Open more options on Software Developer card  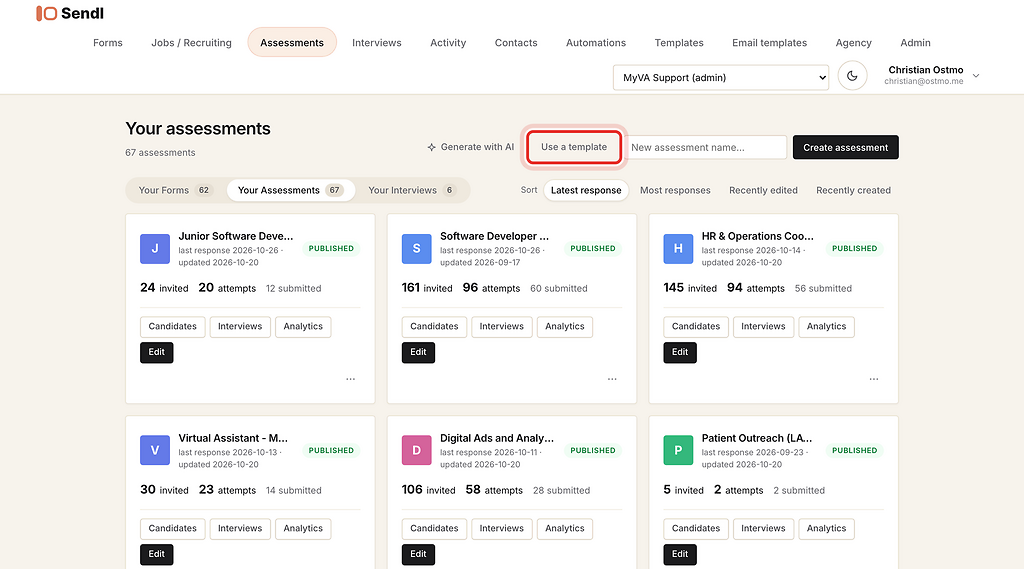point(612,379)
